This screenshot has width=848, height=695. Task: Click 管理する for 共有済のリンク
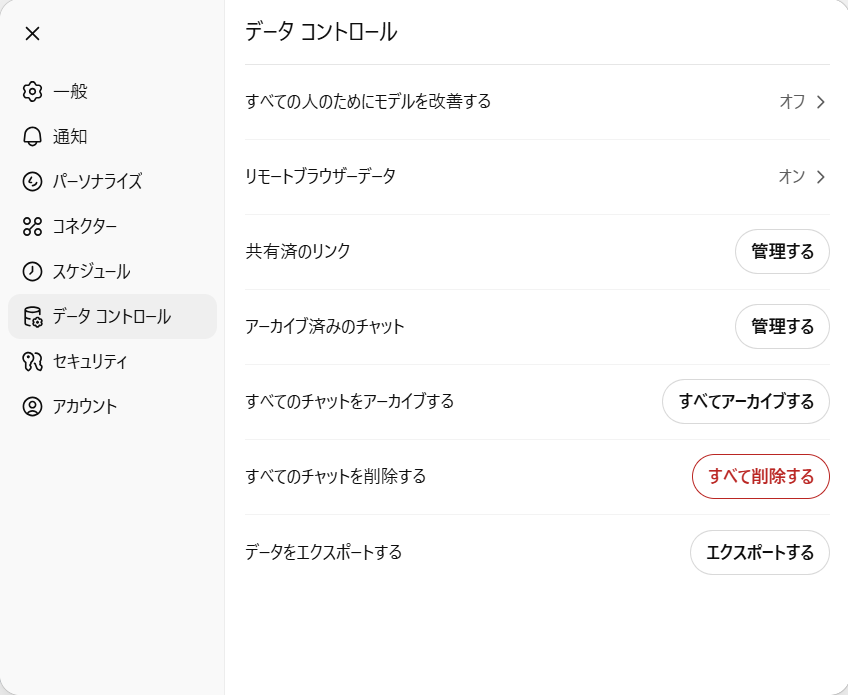pyautogui.click(x=782, y=251)
